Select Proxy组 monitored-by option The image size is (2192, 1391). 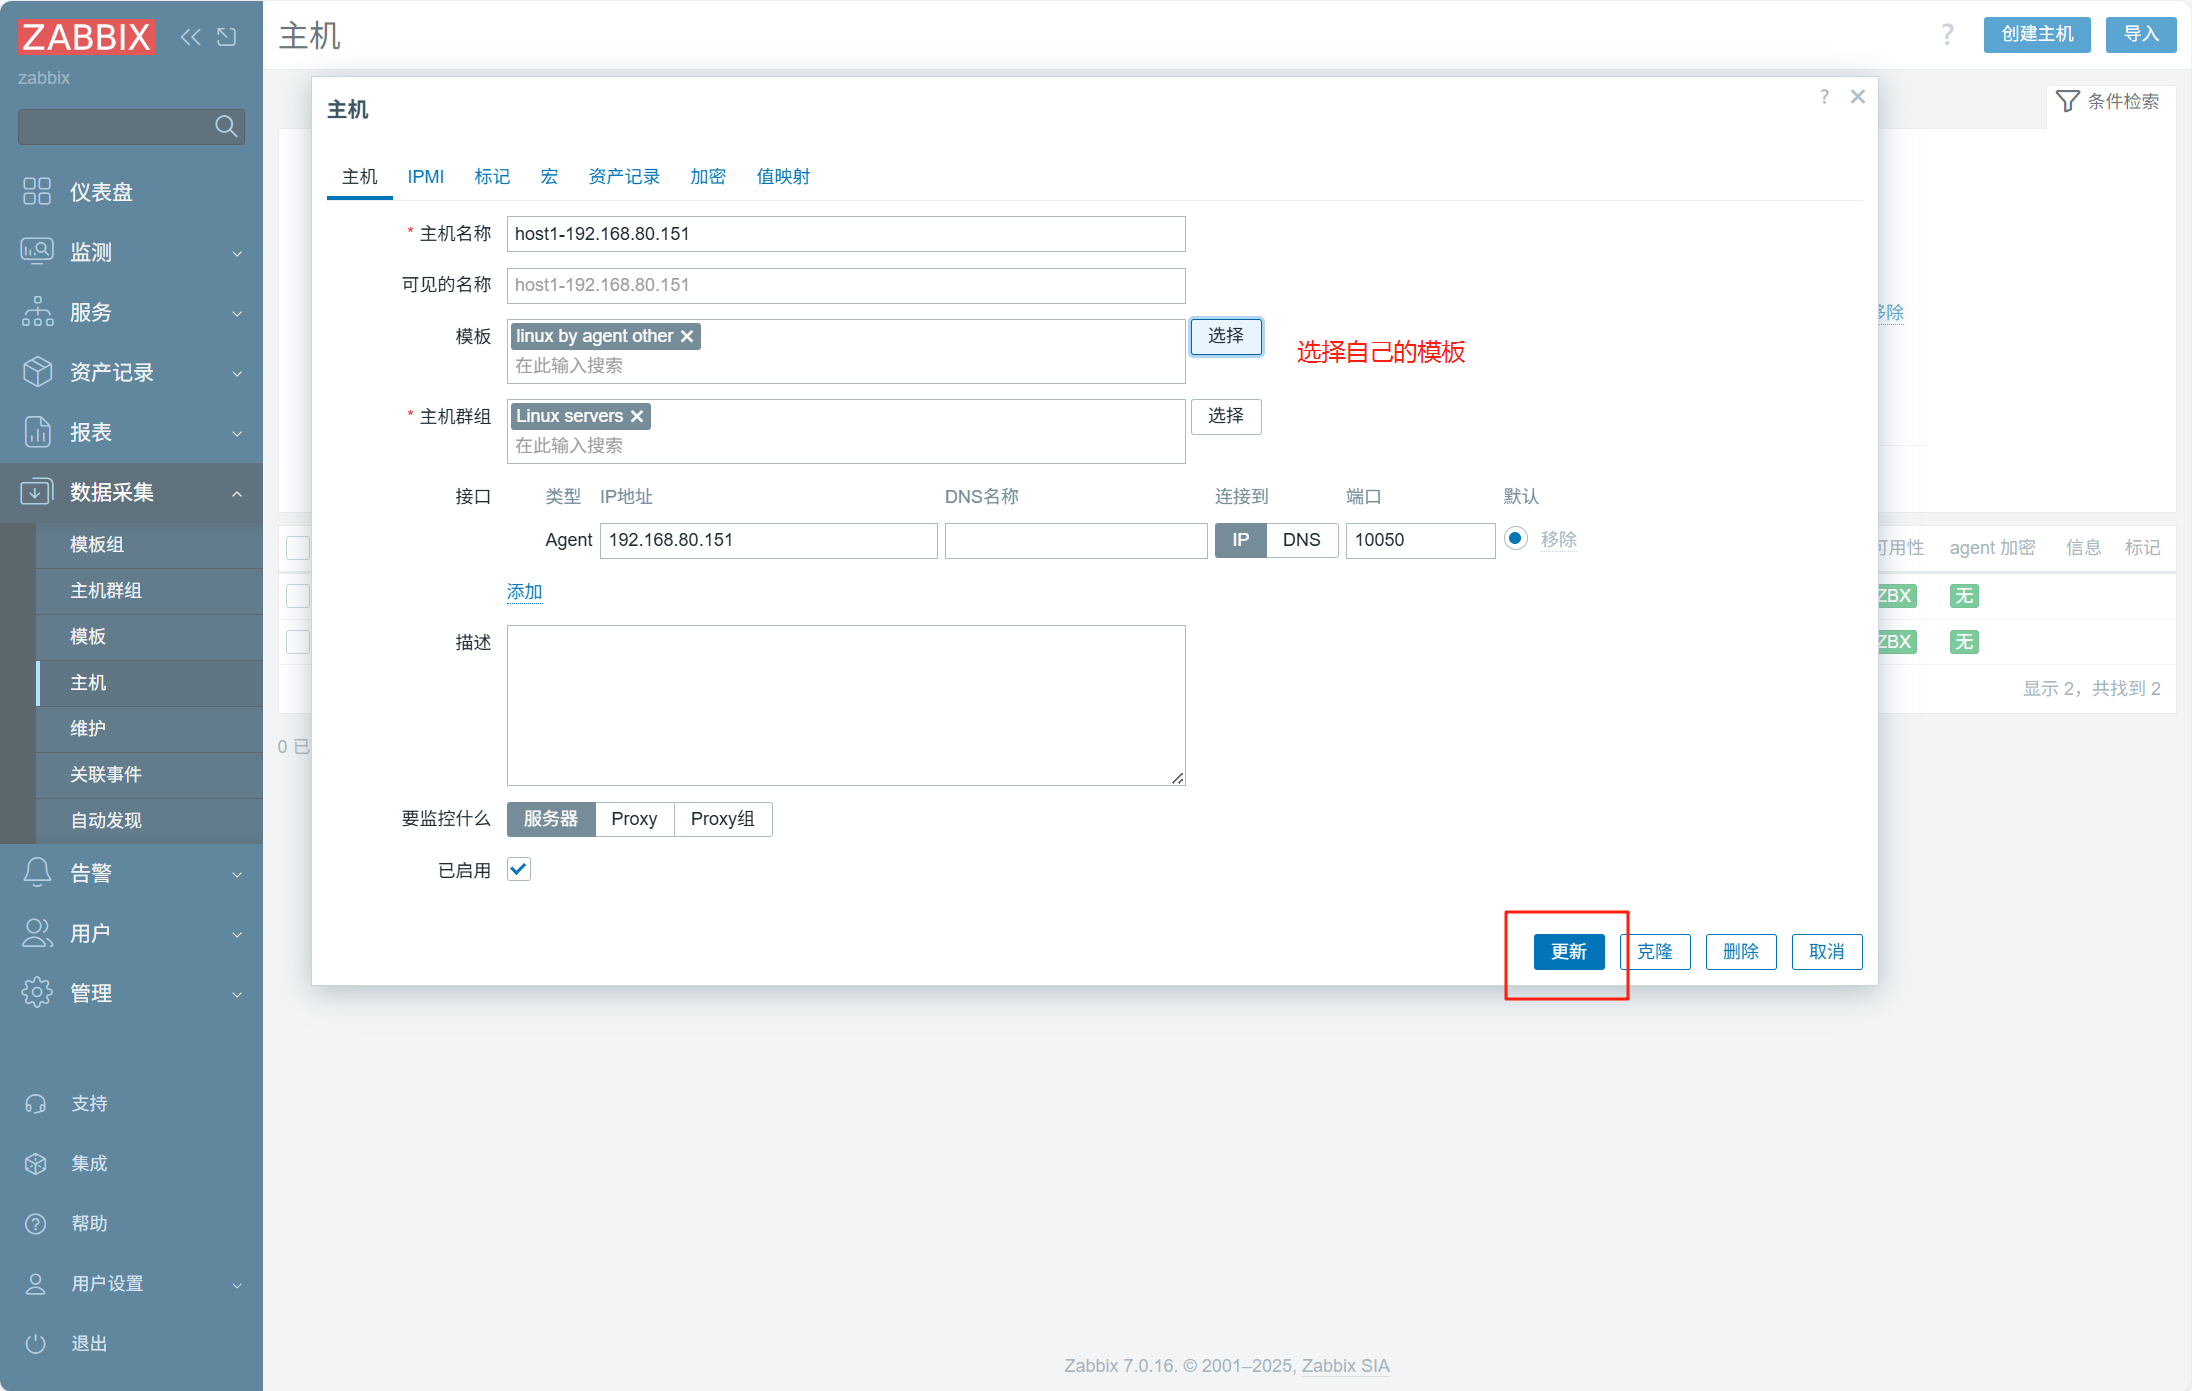(723, 819)
